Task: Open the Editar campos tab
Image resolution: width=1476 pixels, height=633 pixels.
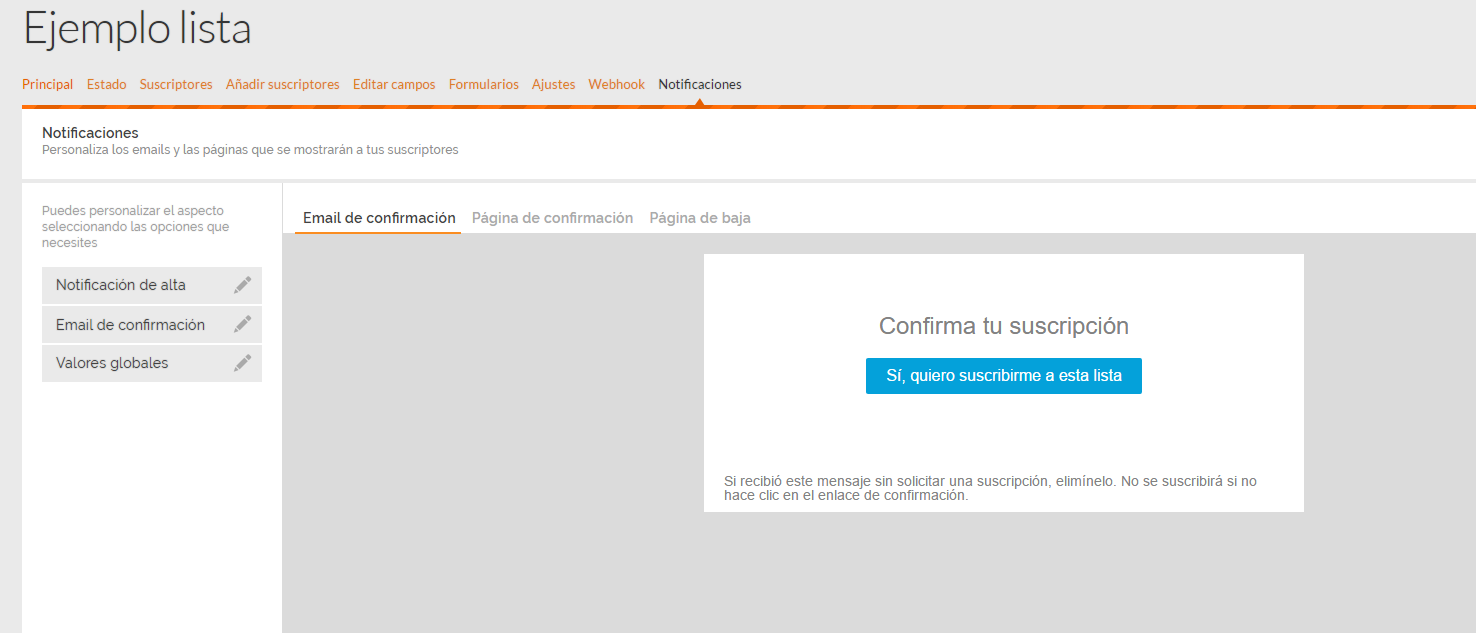Action: coord(394,85)
